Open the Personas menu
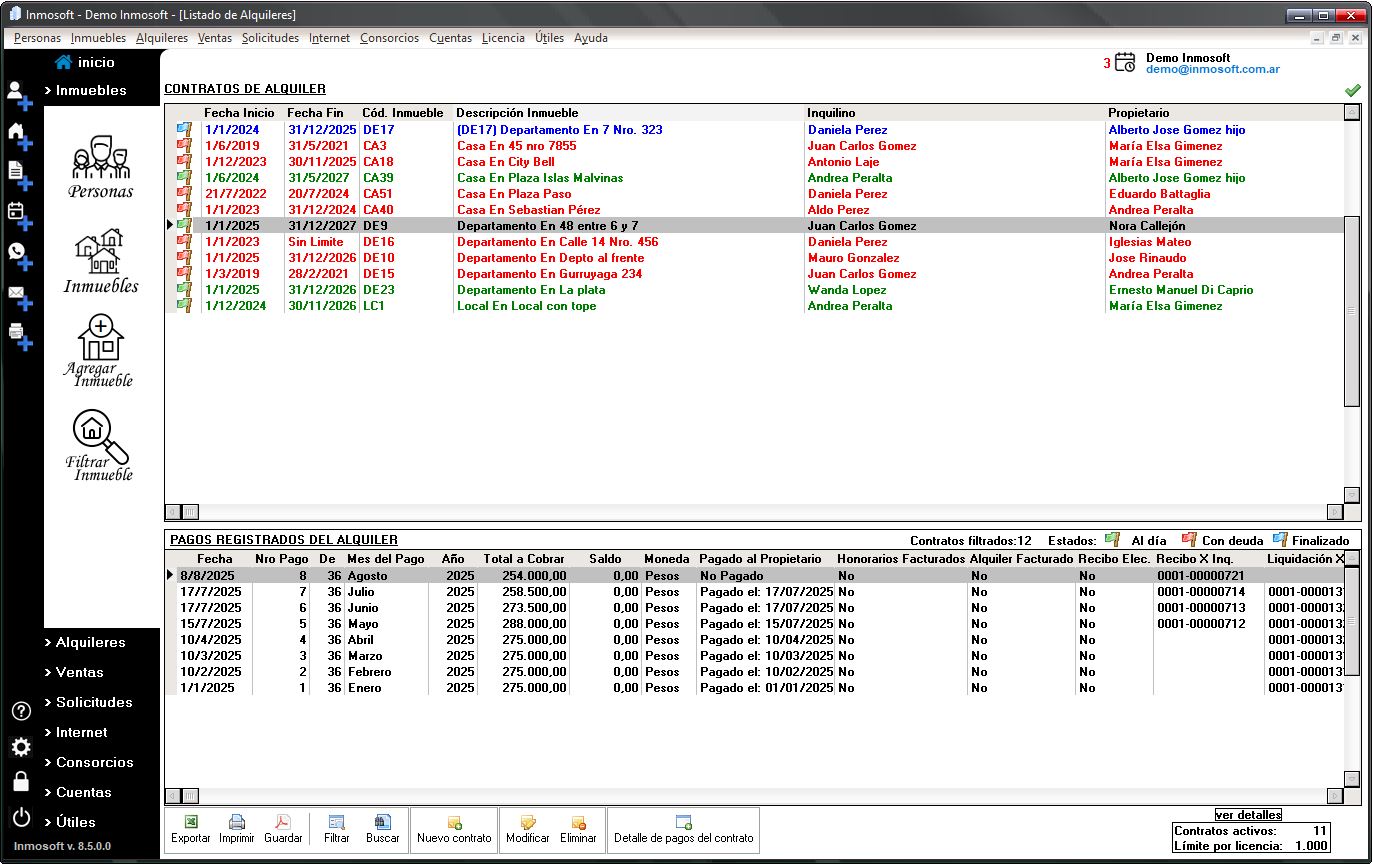 tap(37, 38)
